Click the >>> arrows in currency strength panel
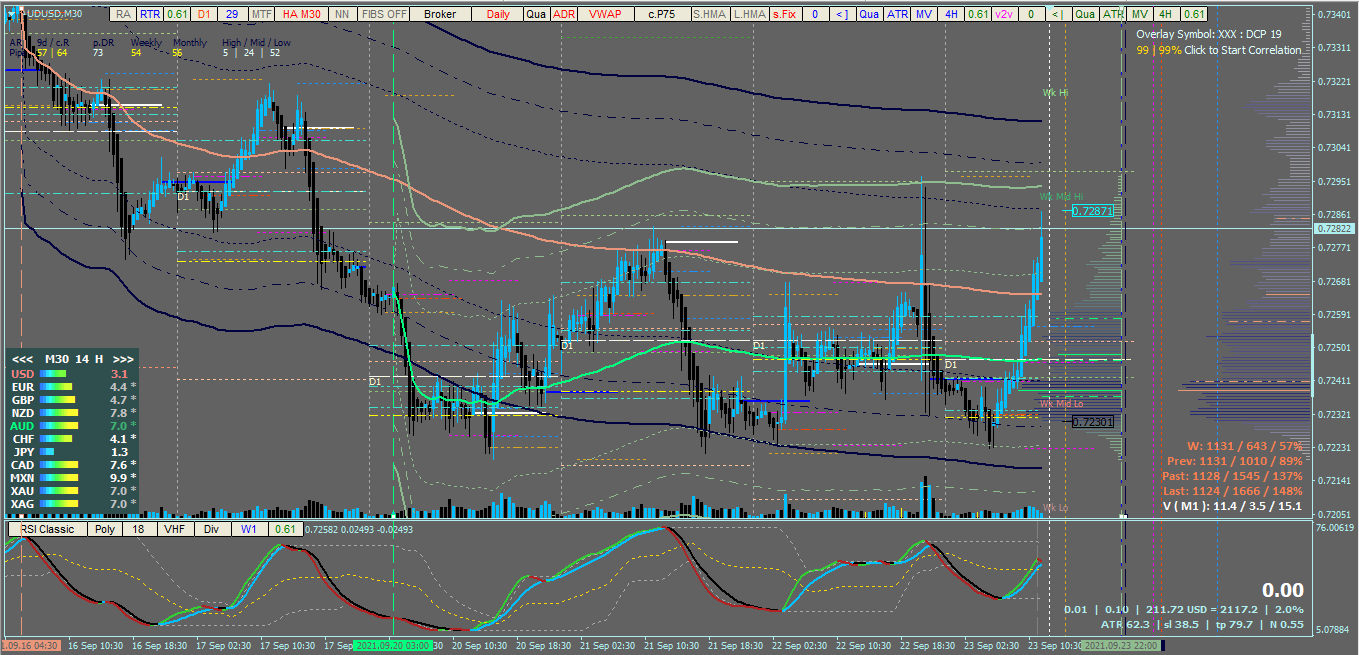 coord(124,359)
